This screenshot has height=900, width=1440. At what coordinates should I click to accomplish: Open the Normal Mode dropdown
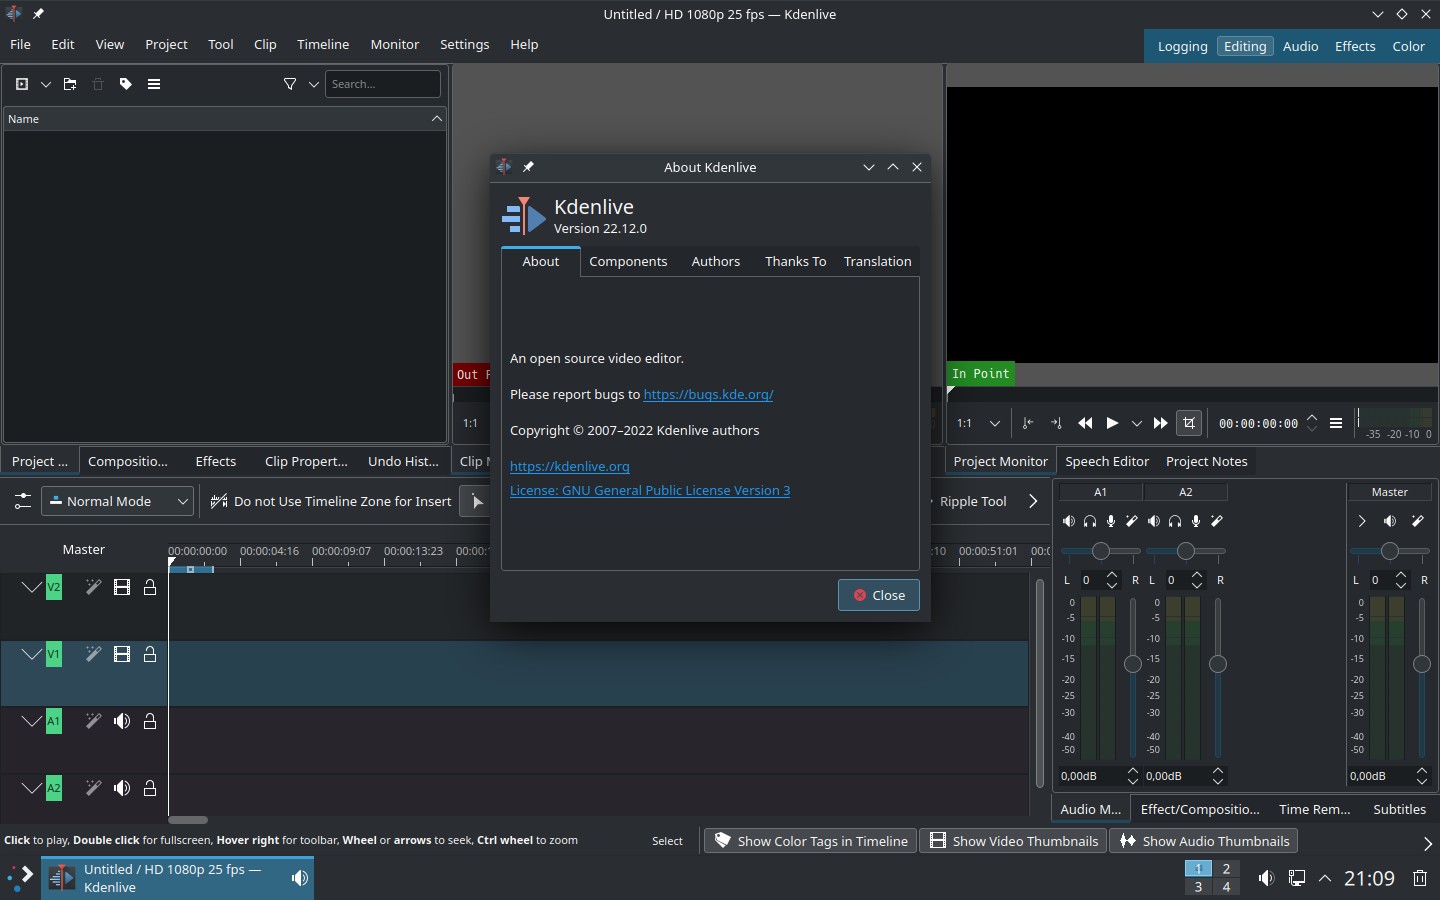pyautogui.click(x=118, y=501)
